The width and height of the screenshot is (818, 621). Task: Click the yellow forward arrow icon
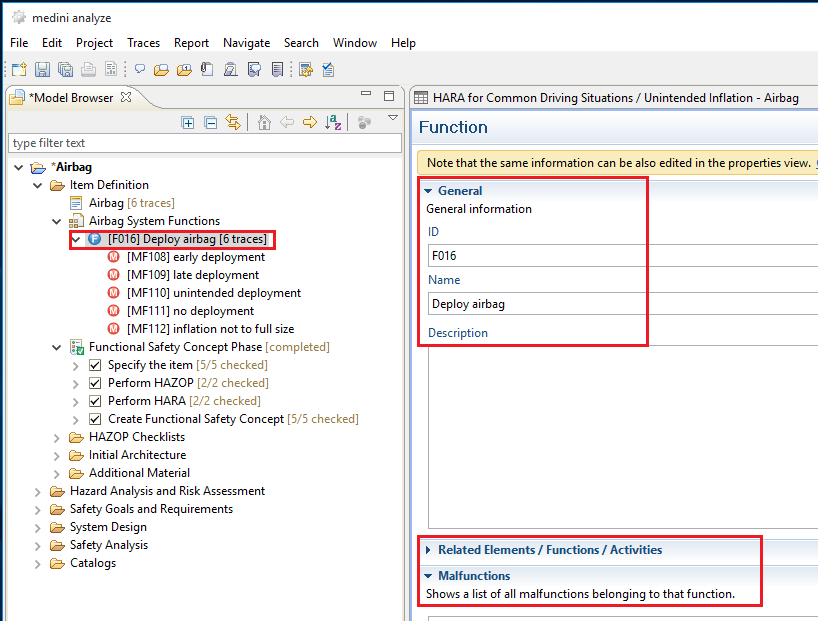coord(310,122)
